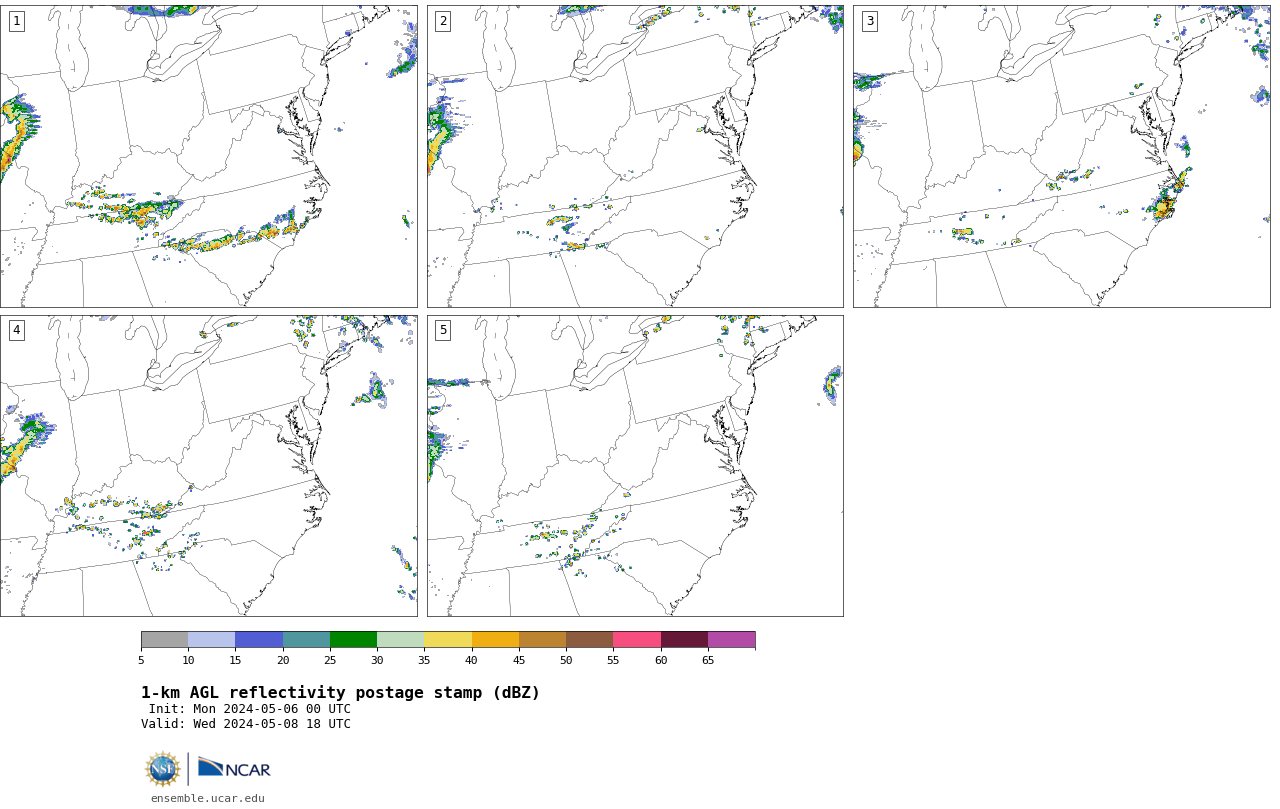Click the tan 45-50 dBZ swatch
The height and width of the screenshot is (809, 1280).
(x=542, y=640)
